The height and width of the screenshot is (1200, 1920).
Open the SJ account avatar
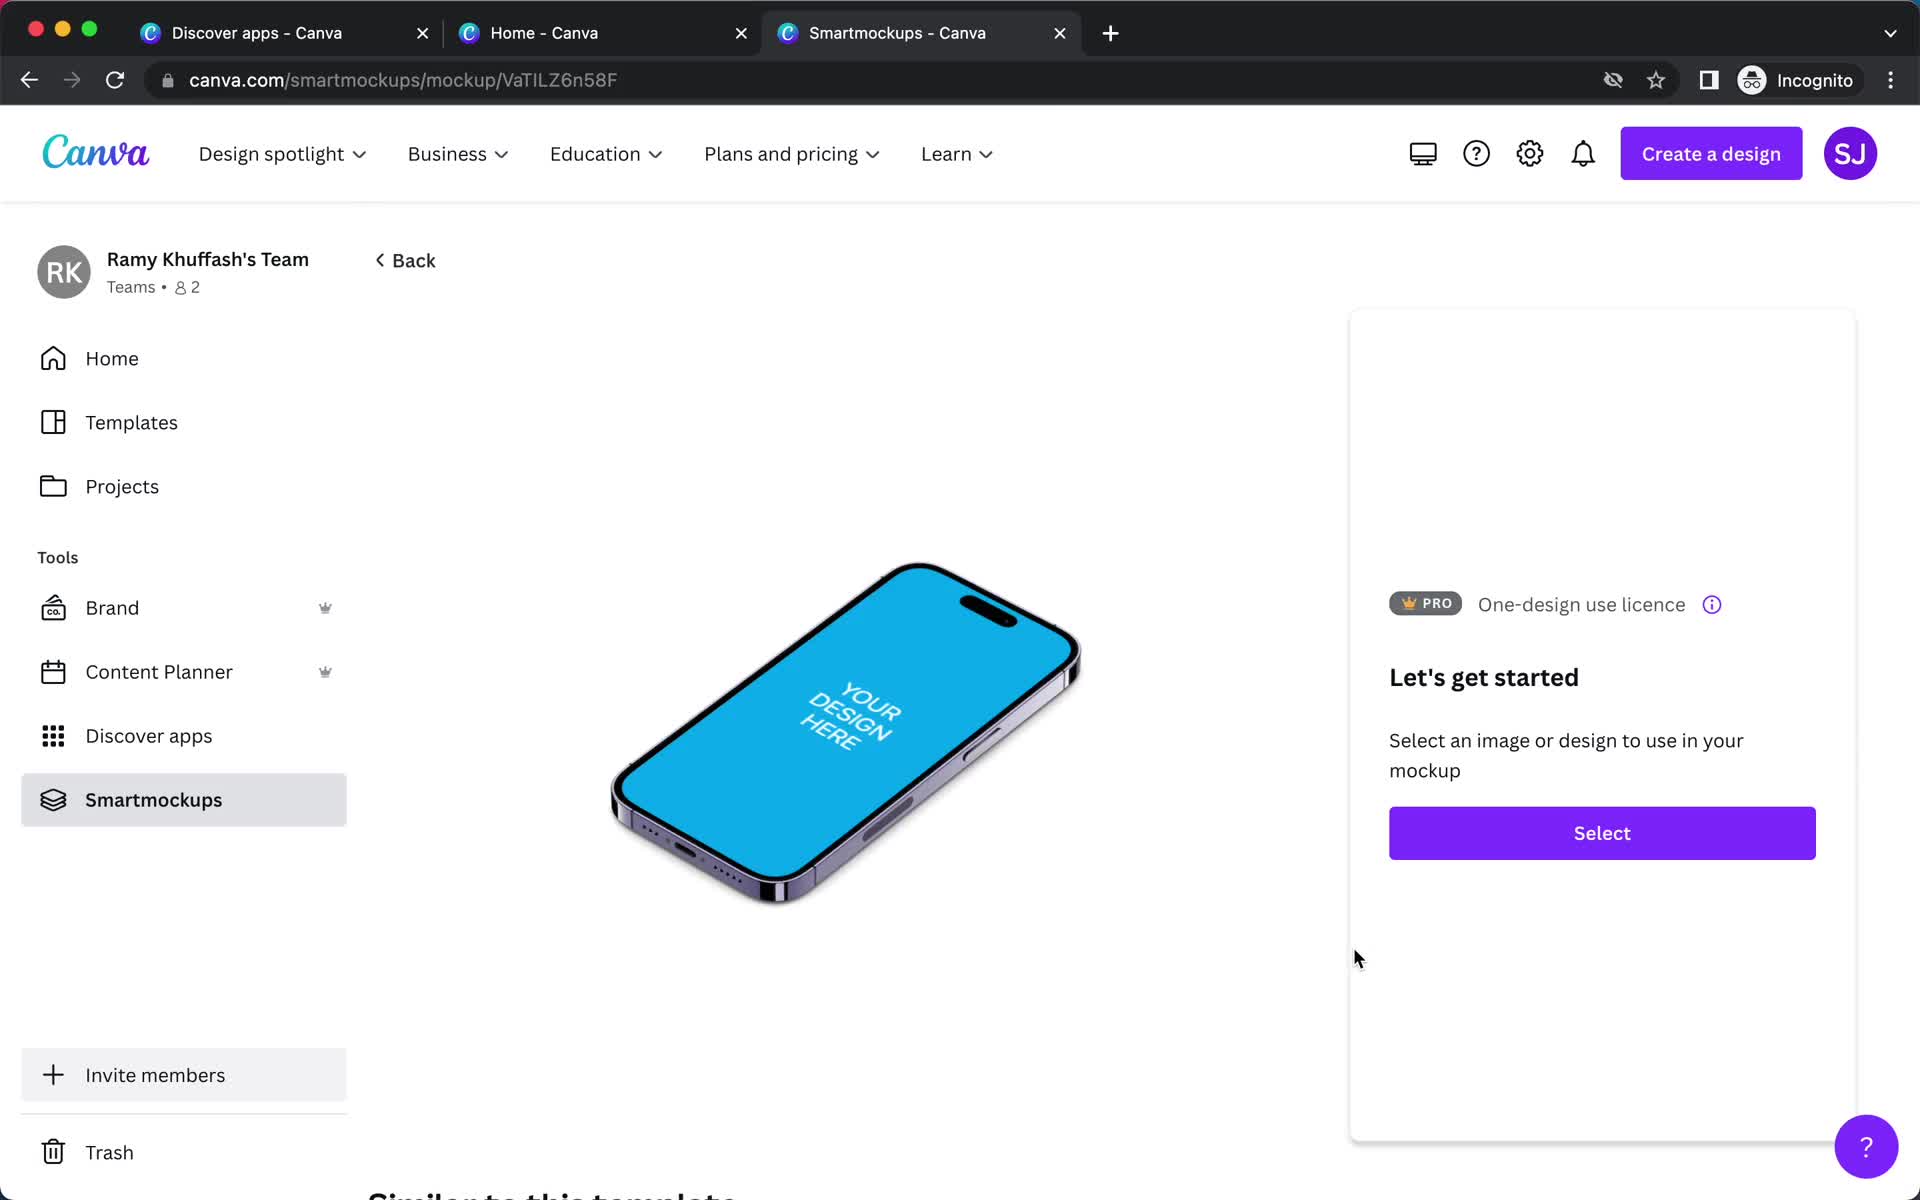(x=1850, y=154)
